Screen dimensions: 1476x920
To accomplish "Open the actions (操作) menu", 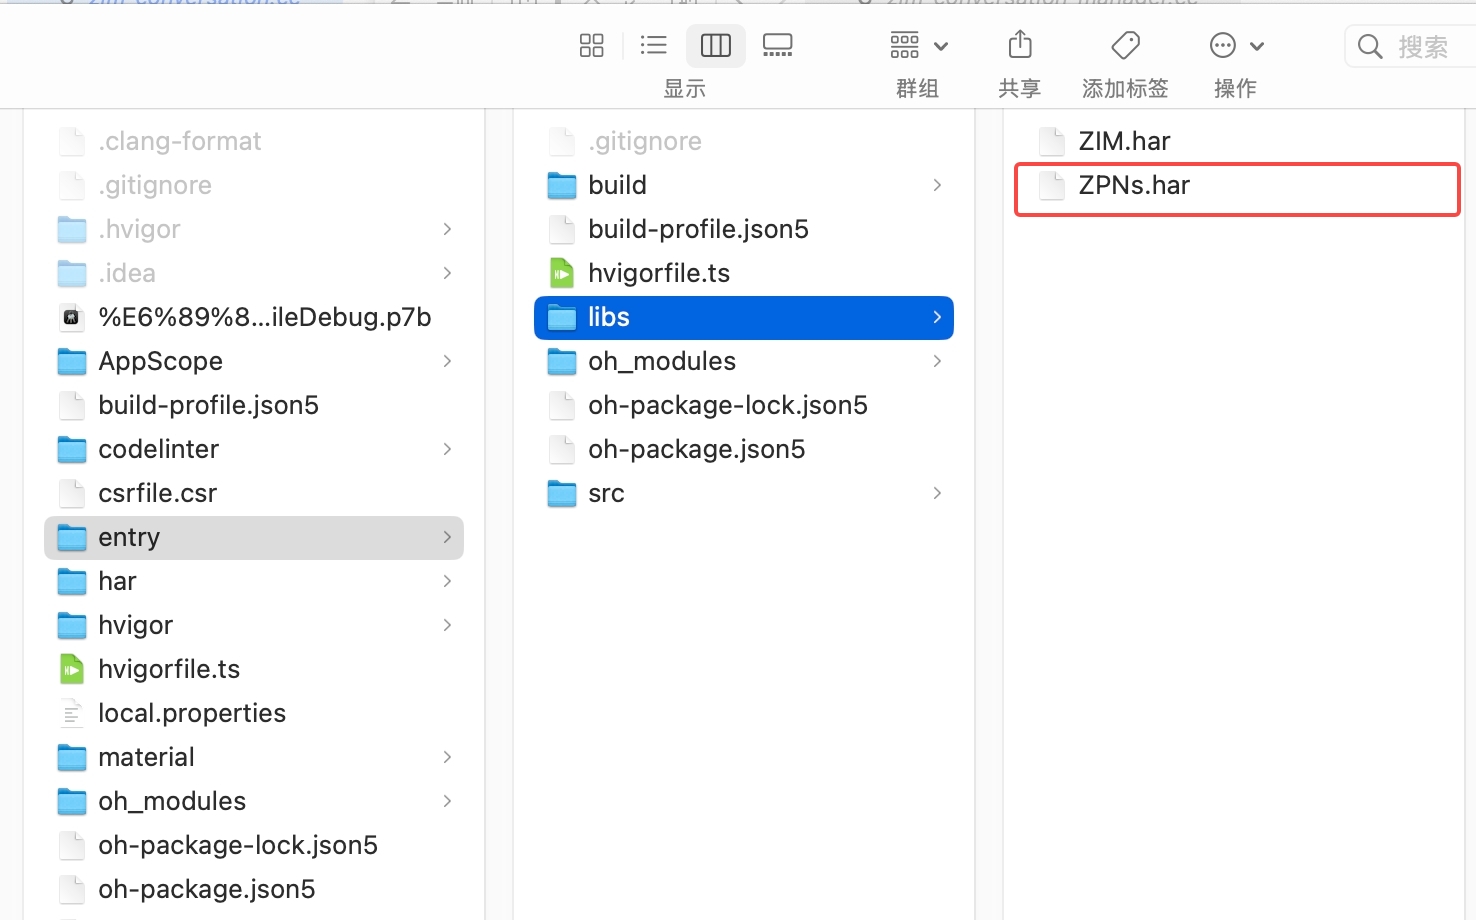I will click(x=1236, y=45).
